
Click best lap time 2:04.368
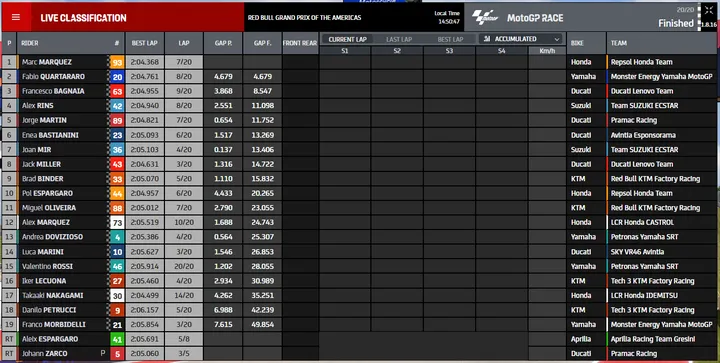point(145,62)
